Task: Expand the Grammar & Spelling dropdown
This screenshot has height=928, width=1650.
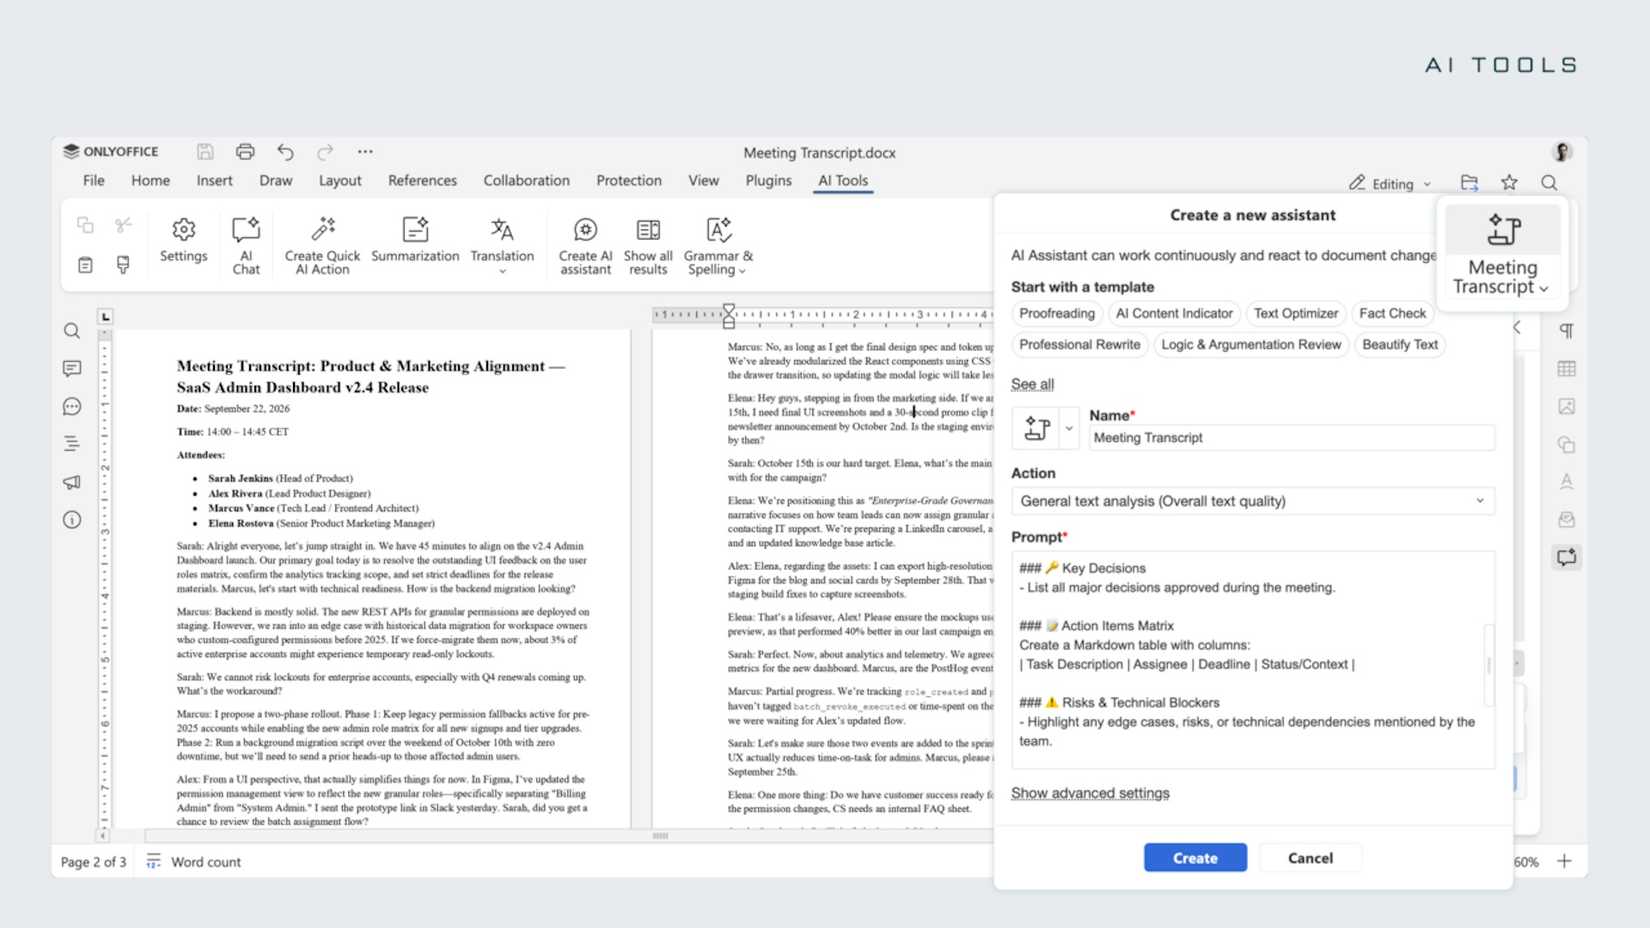Action: pyautogui.click(x=742, y=271)
